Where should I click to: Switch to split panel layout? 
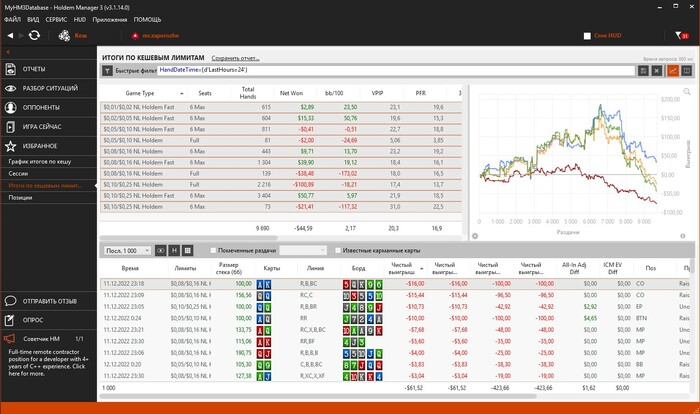tap(687, 71)
